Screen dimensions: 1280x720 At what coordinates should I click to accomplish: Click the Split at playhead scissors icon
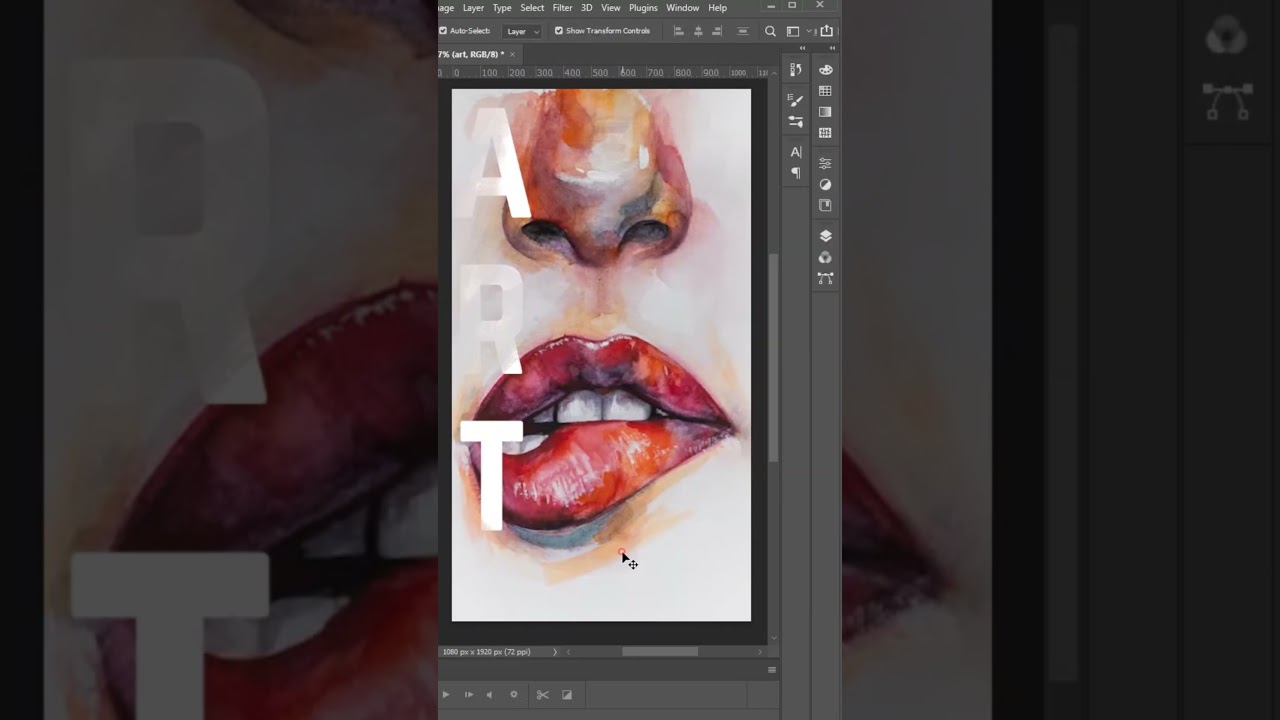[x=542, y=695]
